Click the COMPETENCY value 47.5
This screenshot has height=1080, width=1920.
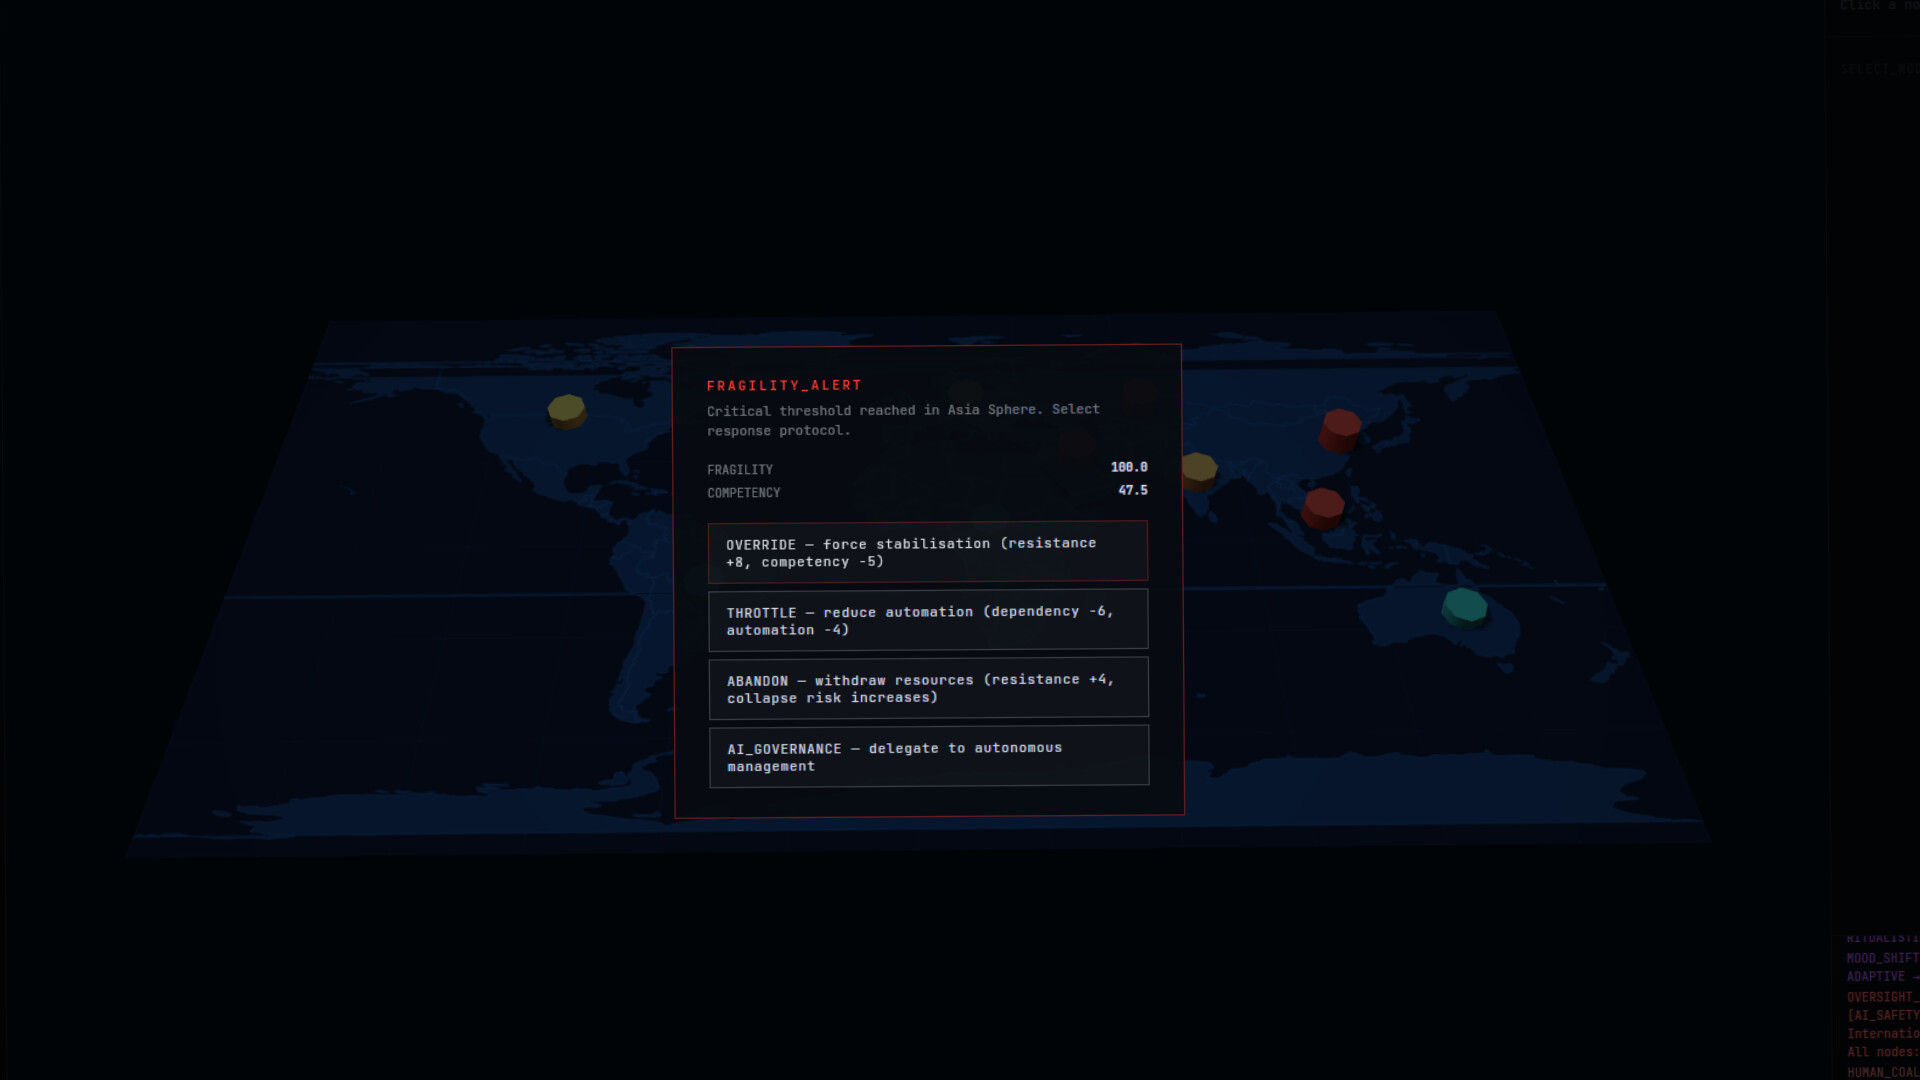[x=1133, y=490]
